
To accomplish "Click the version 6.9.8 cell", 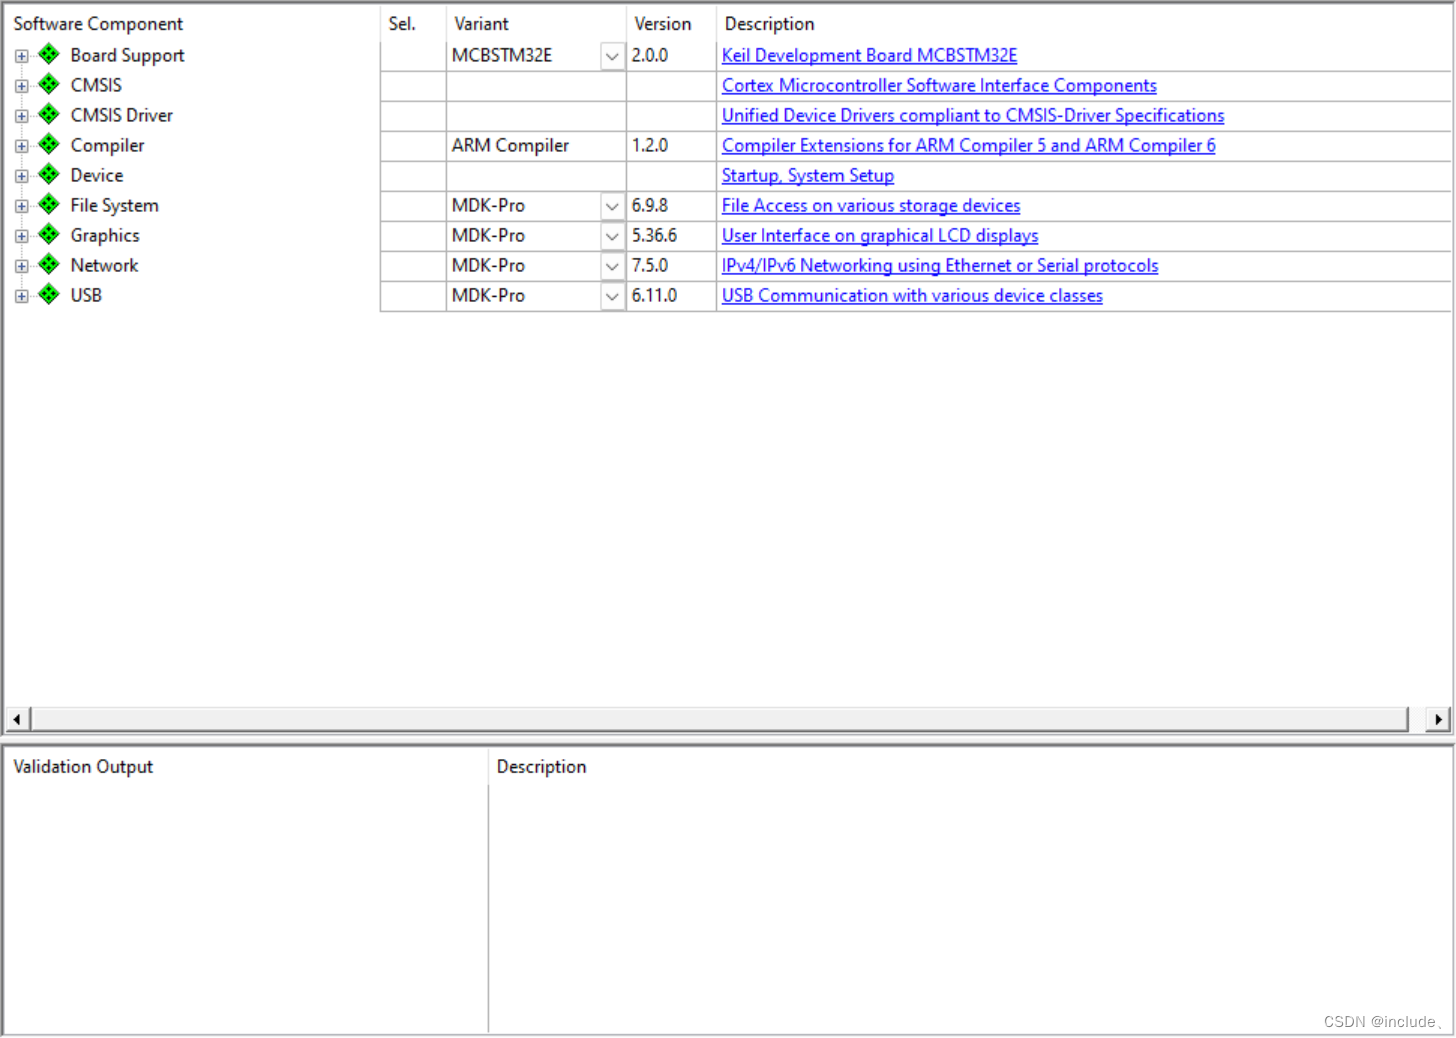I will coord(671,205).
